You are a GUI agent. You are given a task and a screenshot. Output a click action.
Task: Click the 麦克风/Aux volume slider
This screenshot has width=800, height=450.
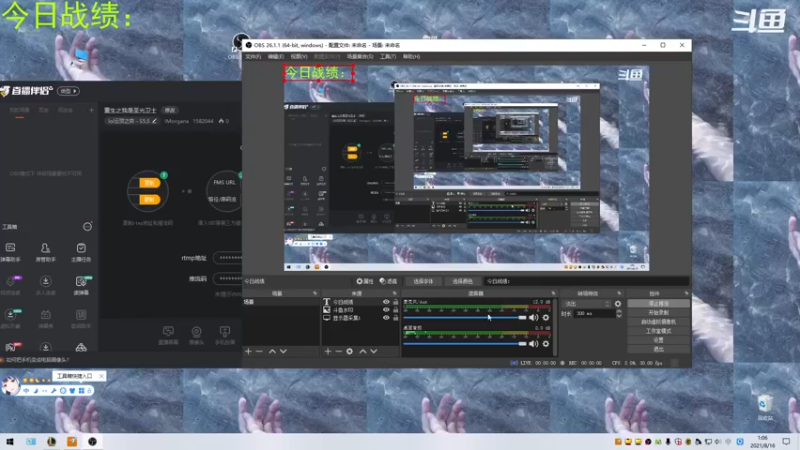(464, 317)
